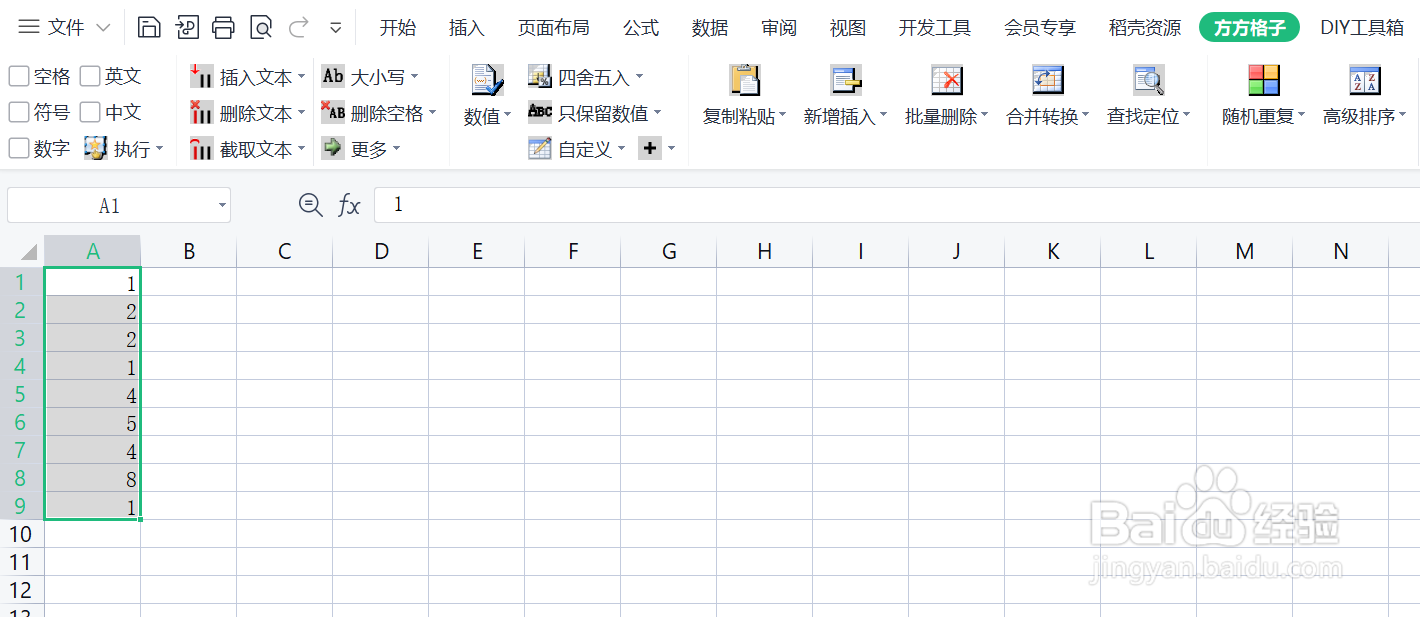This screenshot has width=1420, height=617.
Task: Click 批量删除 batch delete icon
Action: pos(947,80)
